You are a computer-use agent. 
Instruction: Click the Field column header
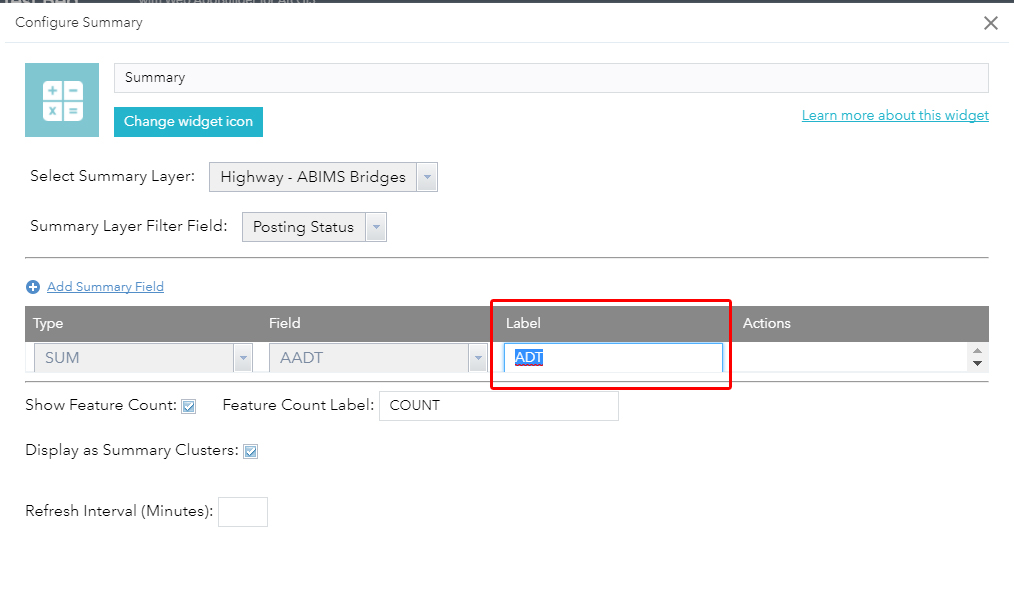(285, 323)
